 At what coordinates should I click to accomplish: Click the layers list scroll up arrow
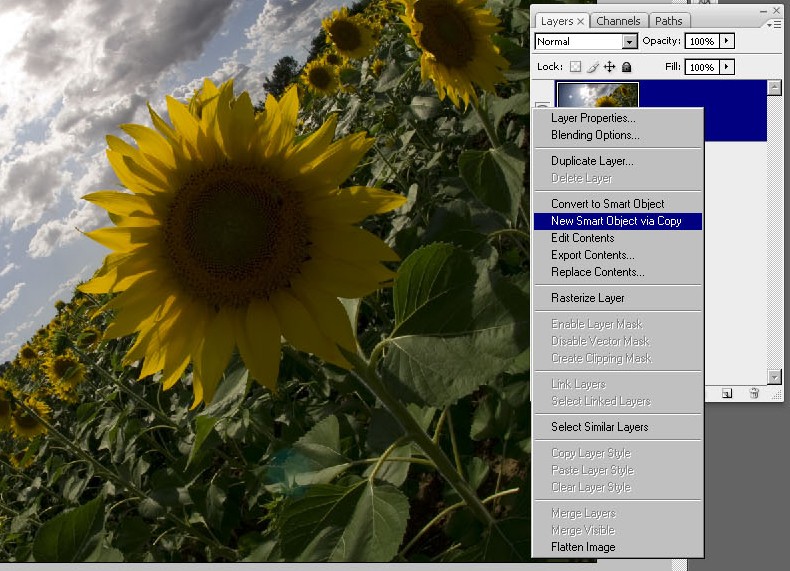click(774, 87)
